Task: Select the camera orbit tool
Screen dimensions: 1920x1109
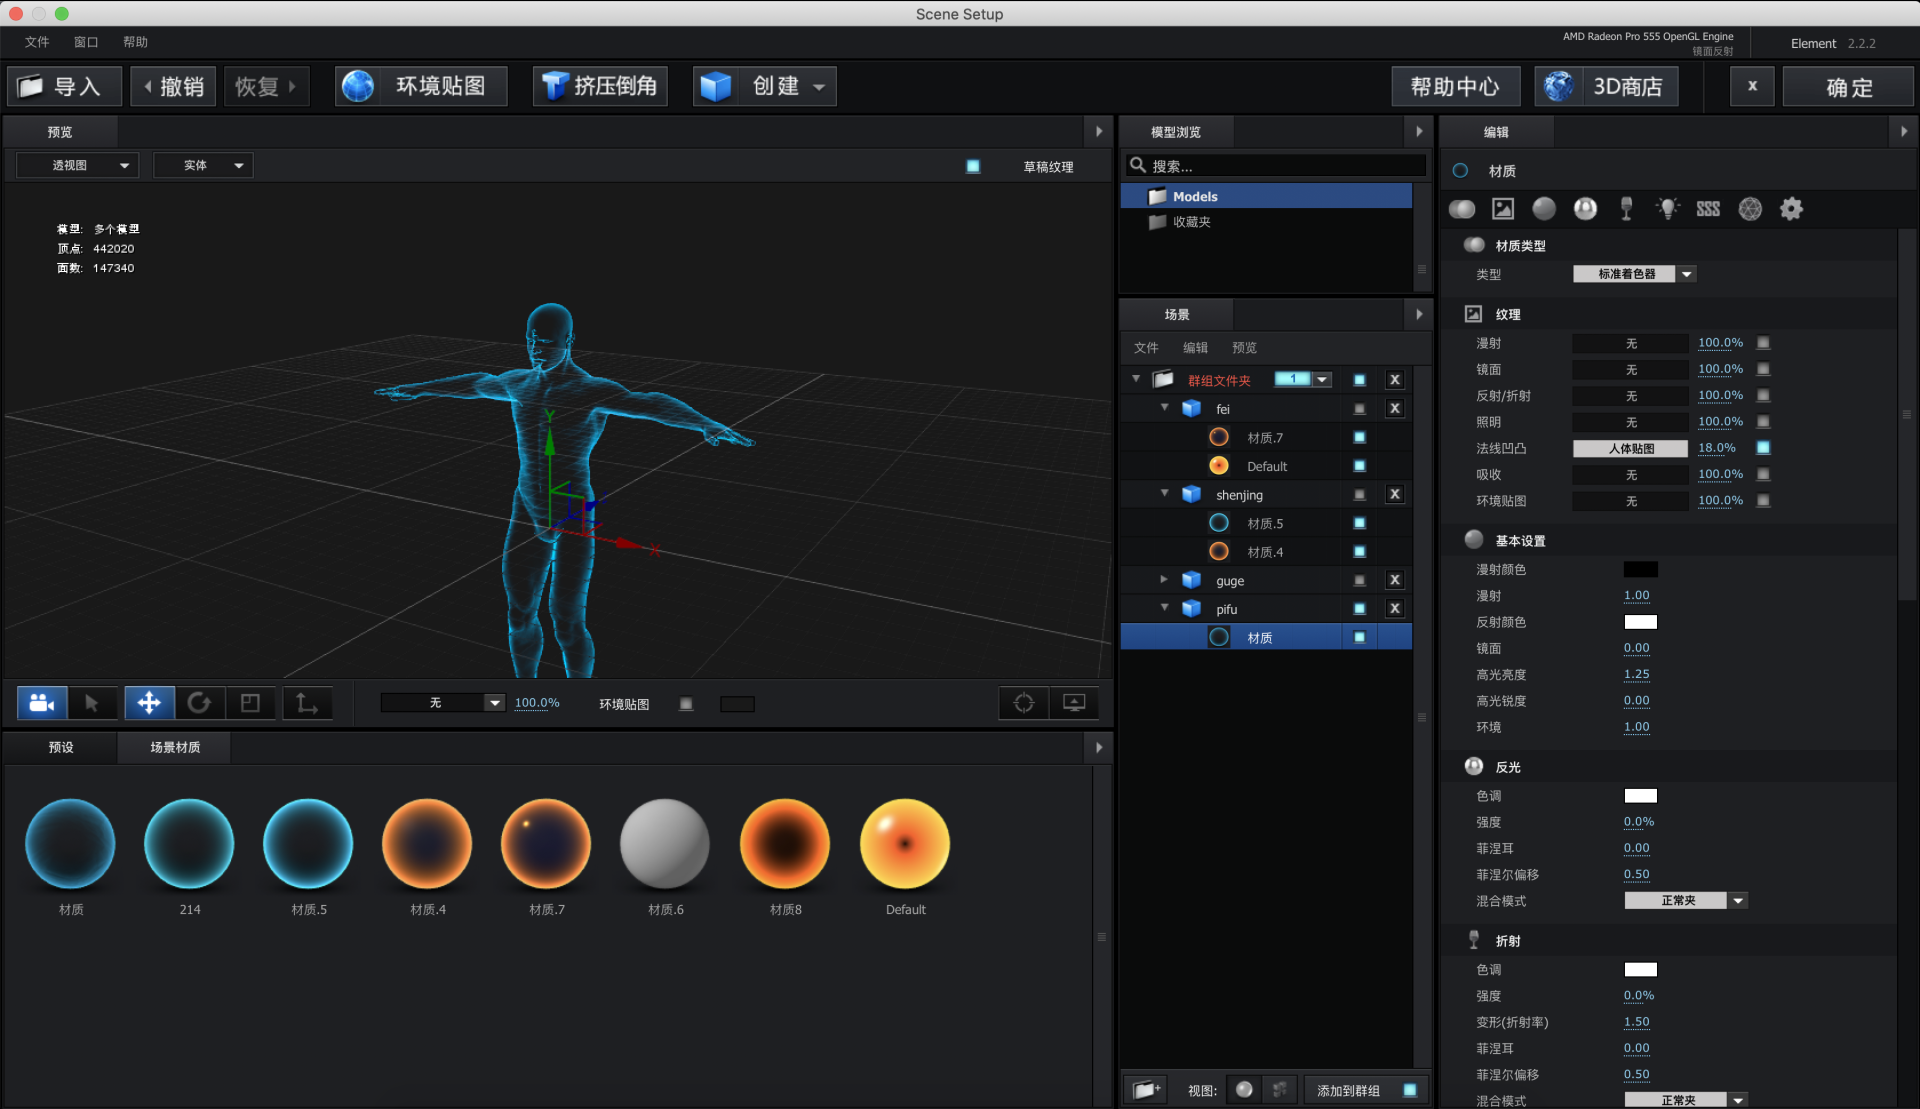Action: click(42, 703)
